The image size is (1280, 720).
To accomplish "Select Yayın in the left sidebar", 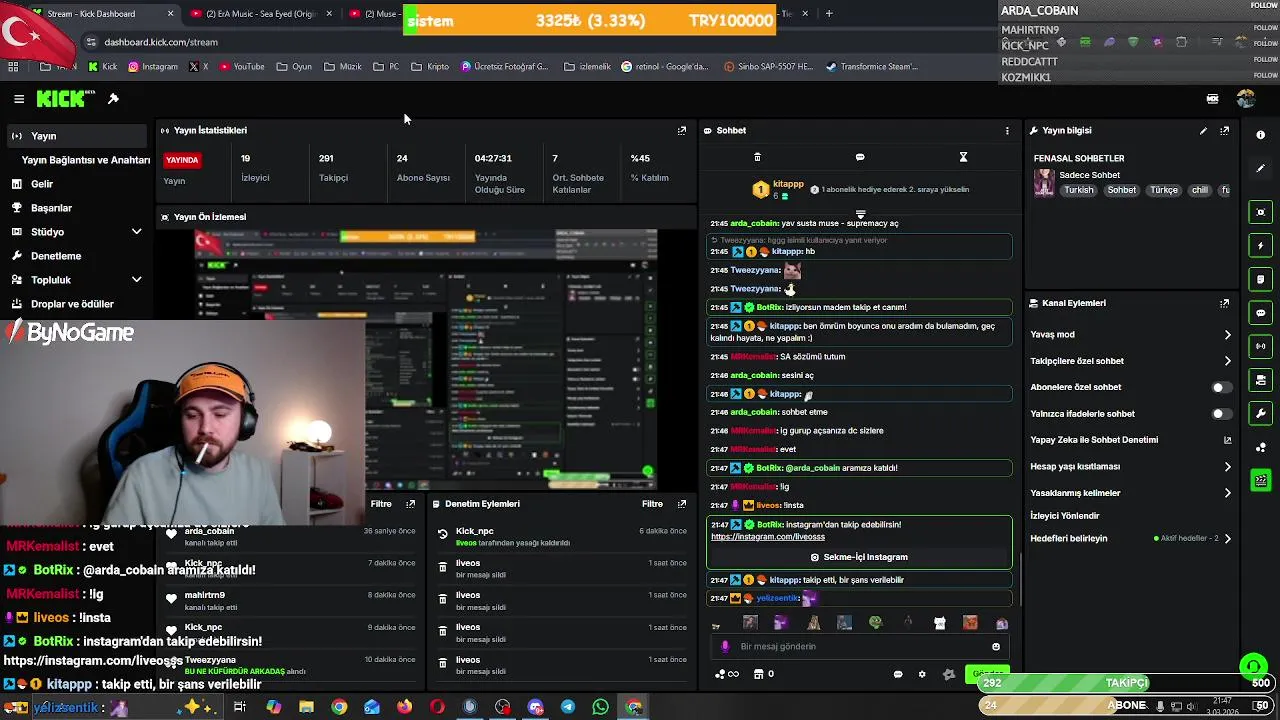I will point(78,136).
